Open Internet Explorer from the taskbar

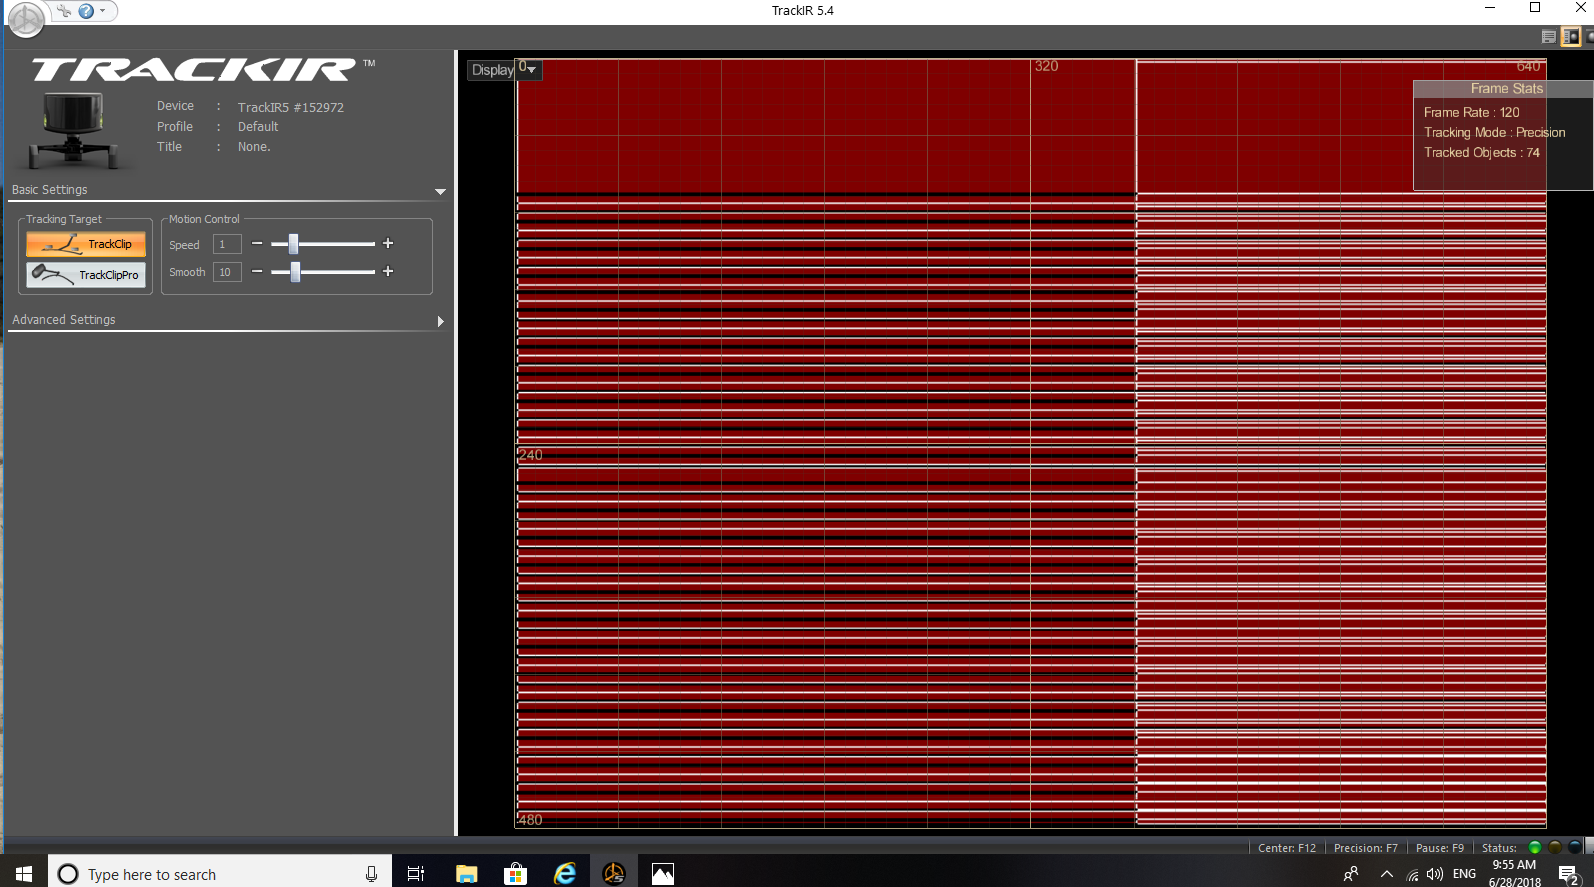pos(565,874)
